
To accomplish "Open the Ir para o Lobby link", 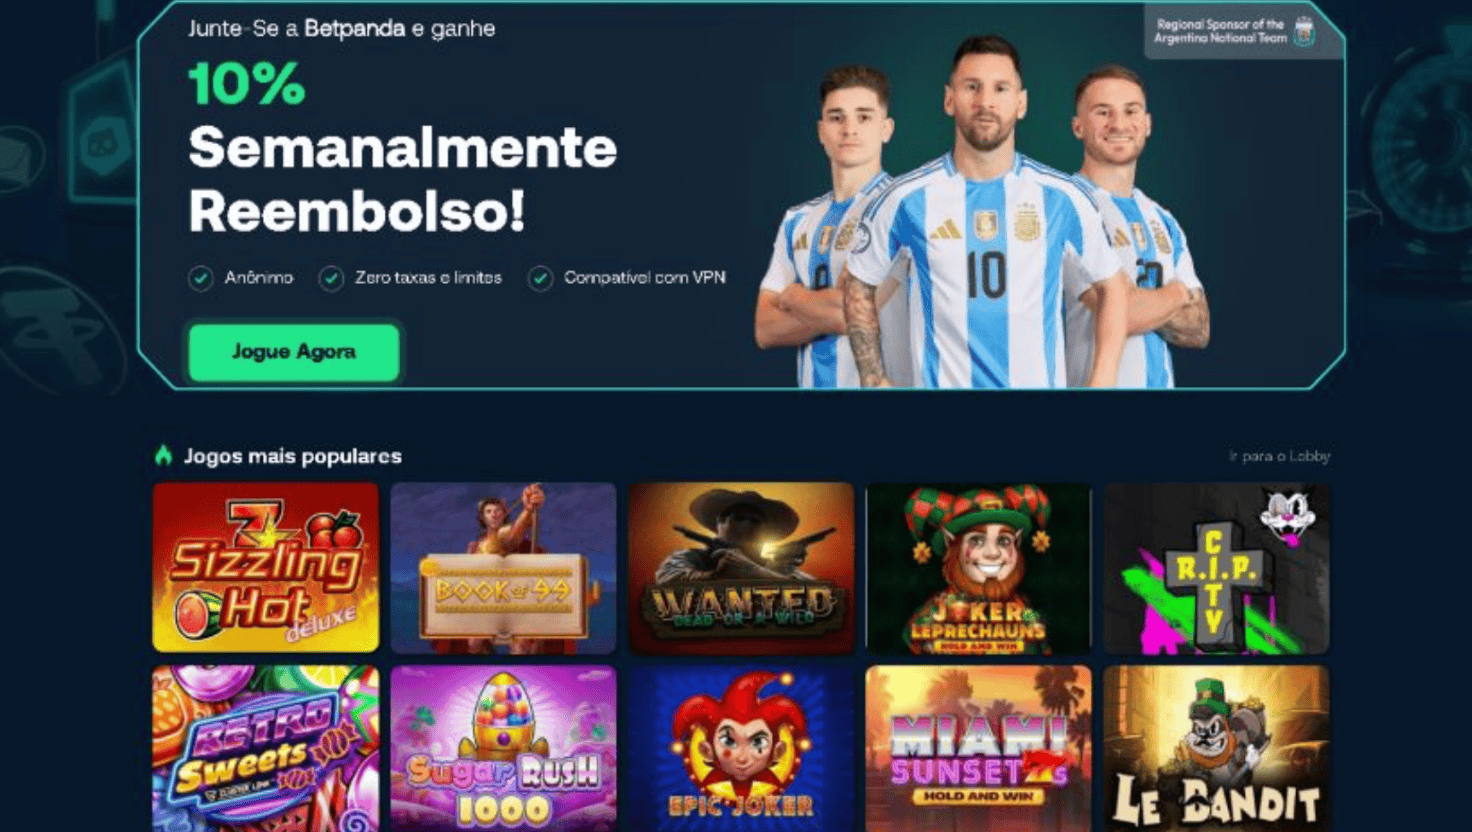I will pyautogui.click(x=1279, y=456).
